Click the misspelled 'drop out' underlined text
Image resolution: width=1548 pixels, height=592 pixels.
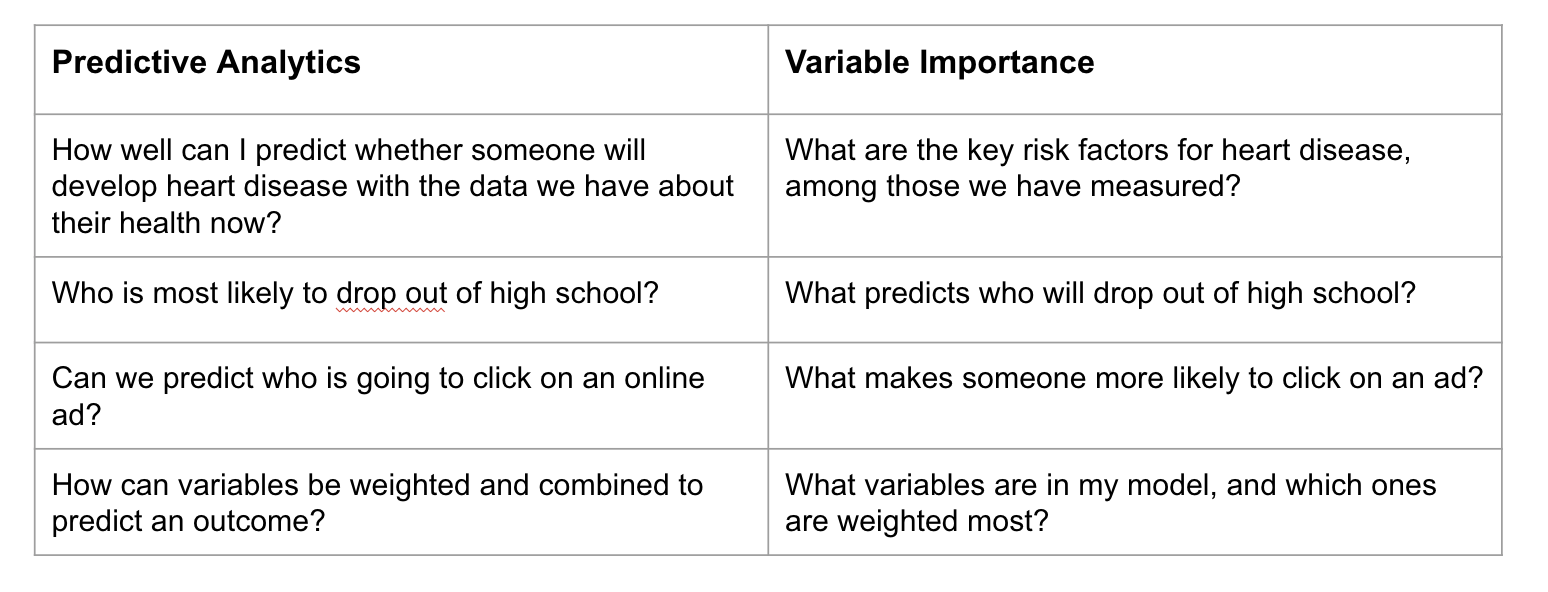(x=391, y=295)
